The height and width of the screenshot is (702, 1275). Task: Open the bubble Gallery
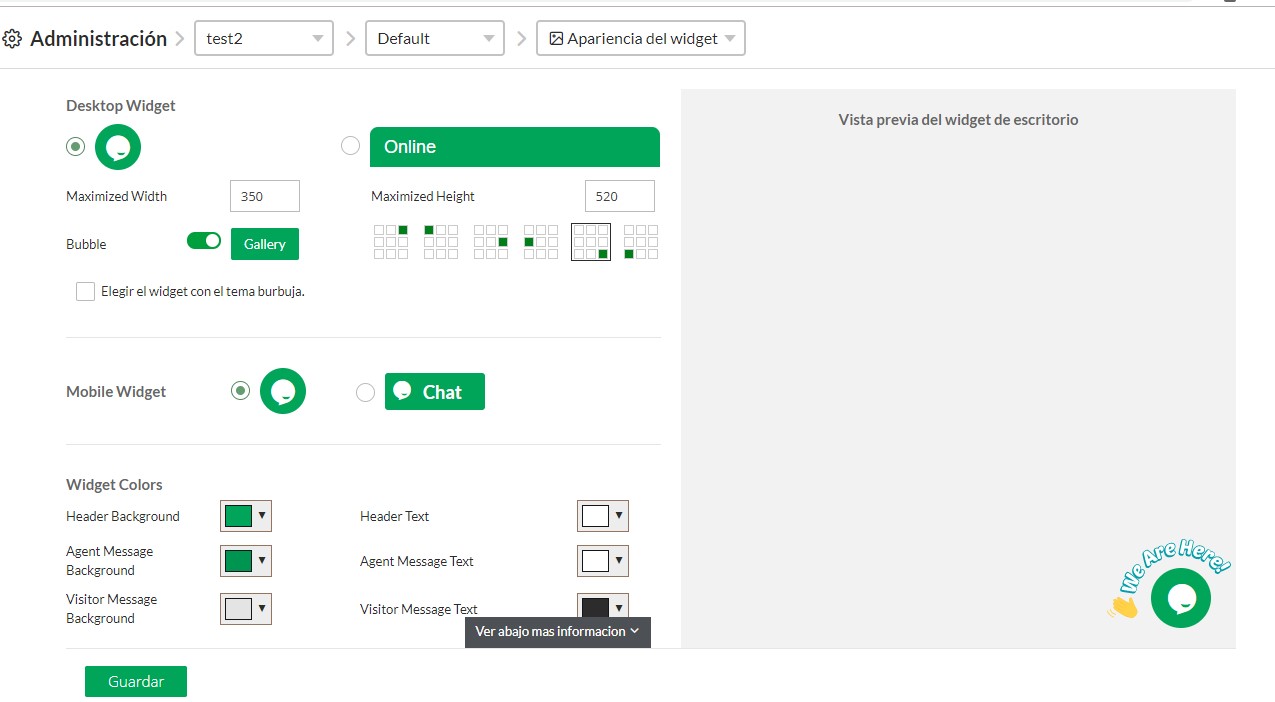click(264, 244)
